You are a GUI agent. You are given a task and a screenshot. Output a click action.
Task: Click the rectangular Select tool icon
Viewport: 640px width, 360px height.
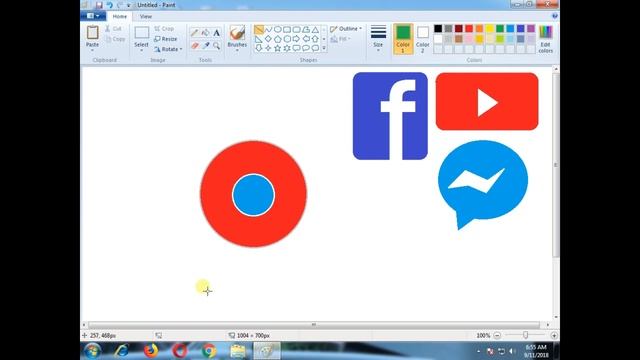(x=142, y=33)
